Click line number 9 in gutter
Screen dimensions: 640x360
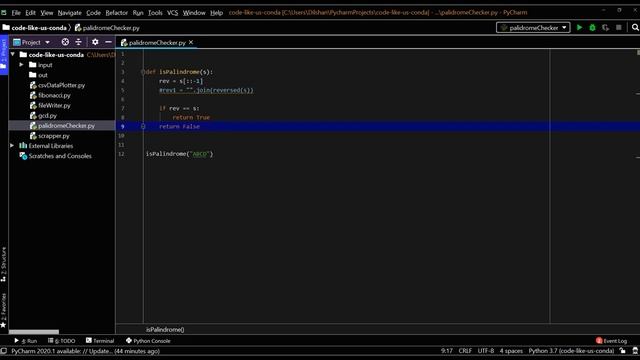click(122, 127)
